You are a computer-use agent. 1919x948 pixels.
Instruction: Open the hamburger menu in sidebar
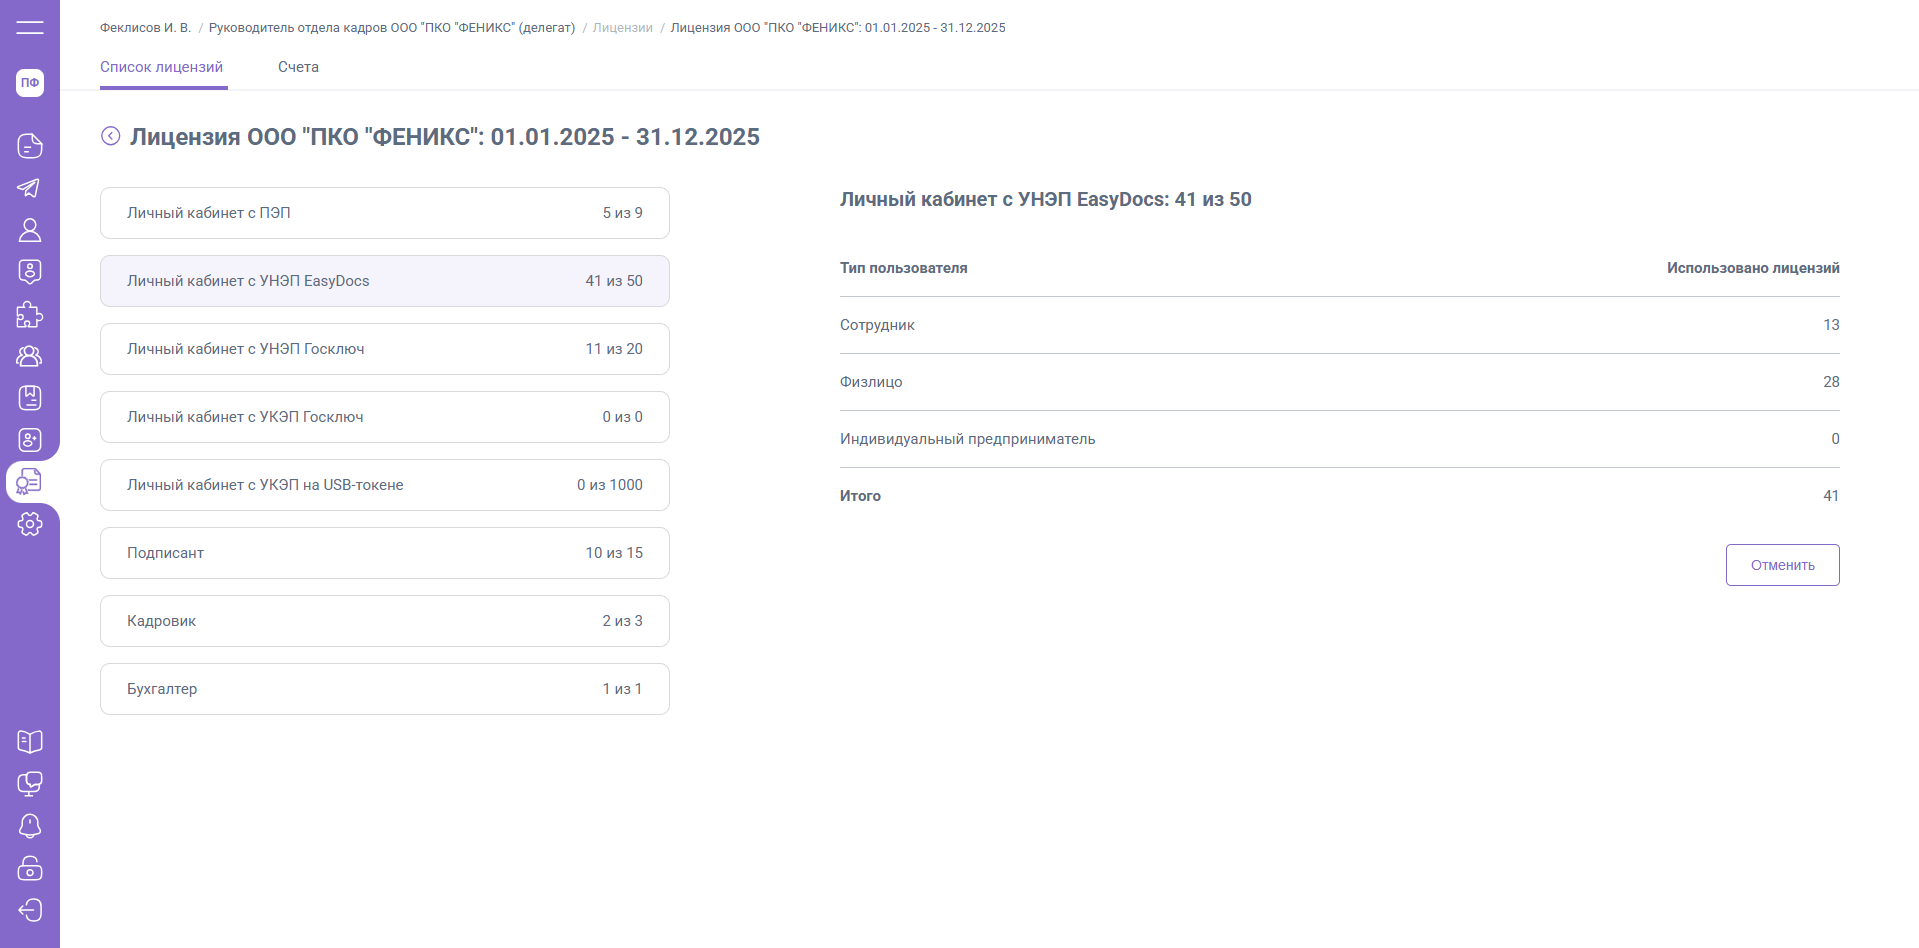(x=30, y=27)
